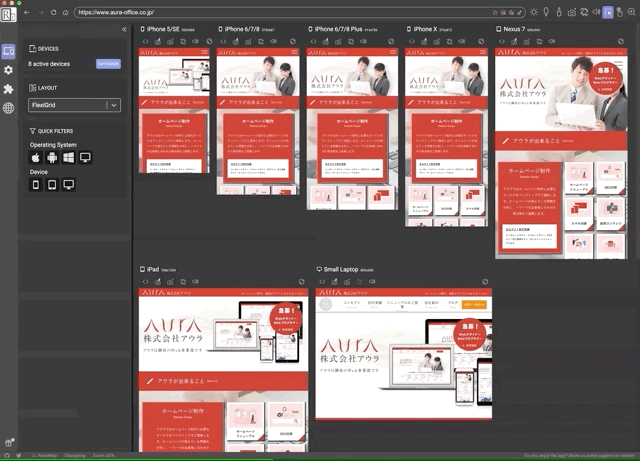640x461 pixels.
Task: Open the network globe panel in sidebar
Action: 8,108
